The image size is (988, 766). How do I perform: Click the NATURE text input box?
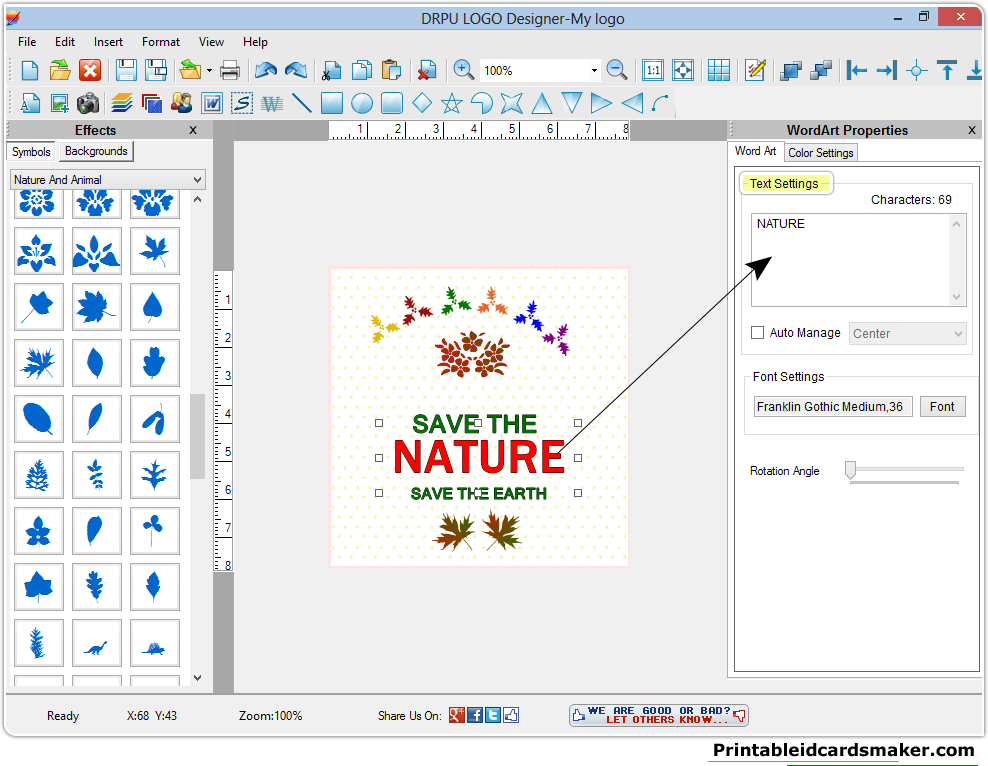(x=858, y=260)
